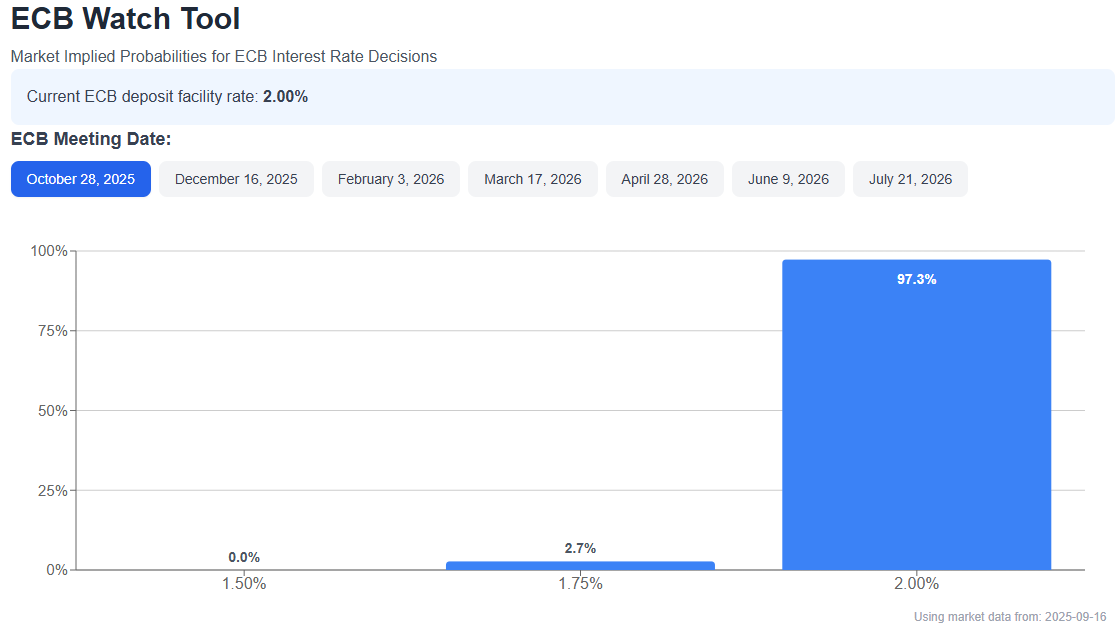Click the 1.75% x-axis label

coord(580,584)
